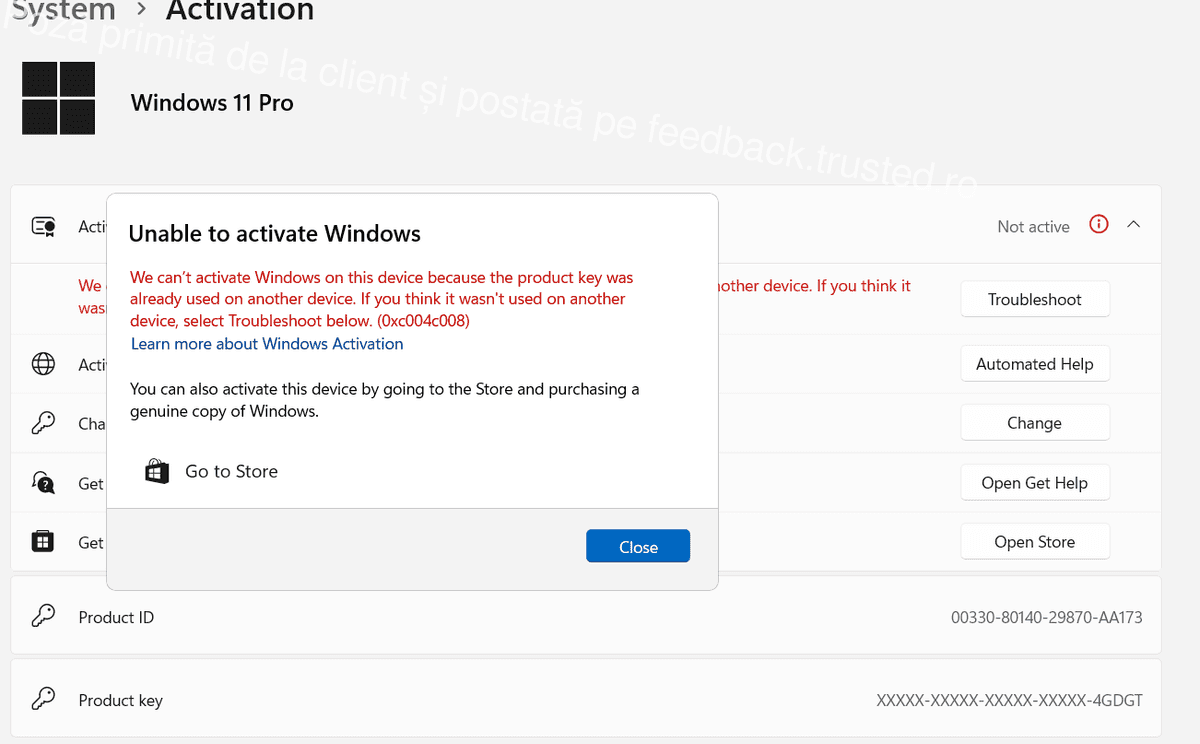Click the Microsoft Store app icon row

(x=43, y=542)
